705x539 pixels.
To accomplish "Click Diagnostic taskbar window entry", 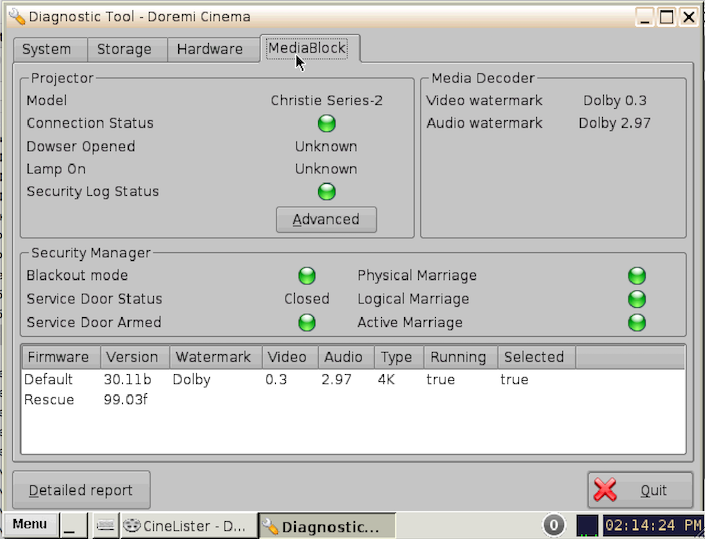I will (327, 525).
